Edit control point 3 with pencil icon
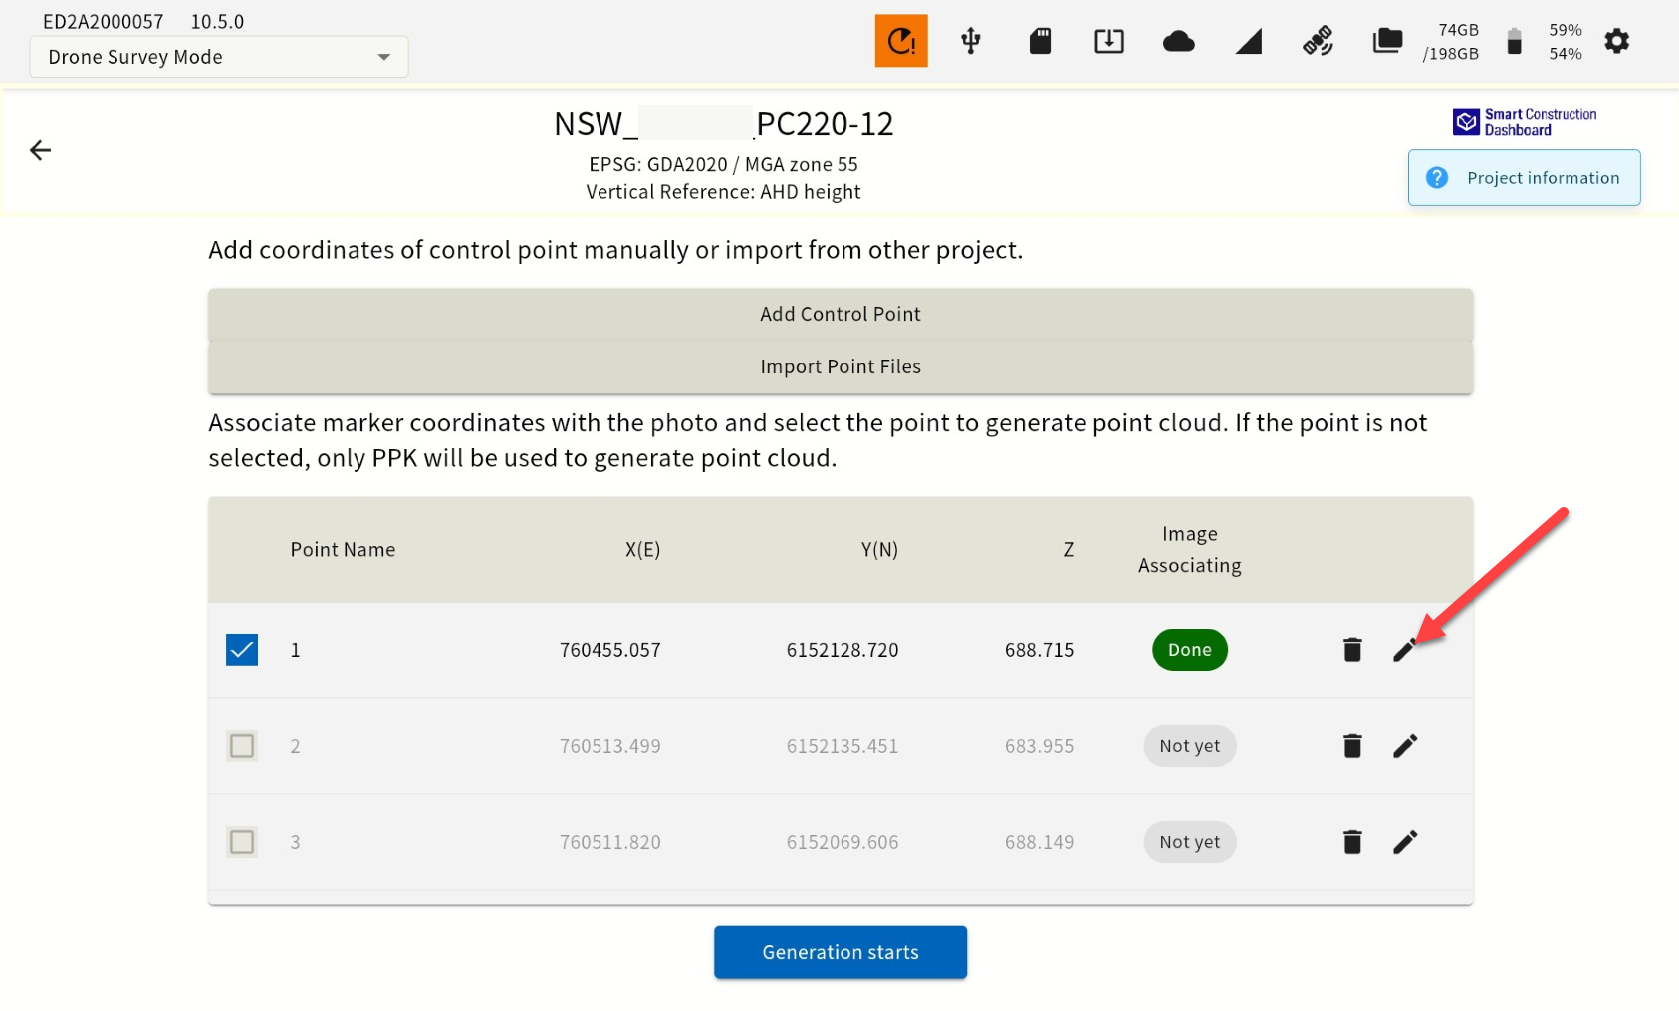 [1405, 842]
